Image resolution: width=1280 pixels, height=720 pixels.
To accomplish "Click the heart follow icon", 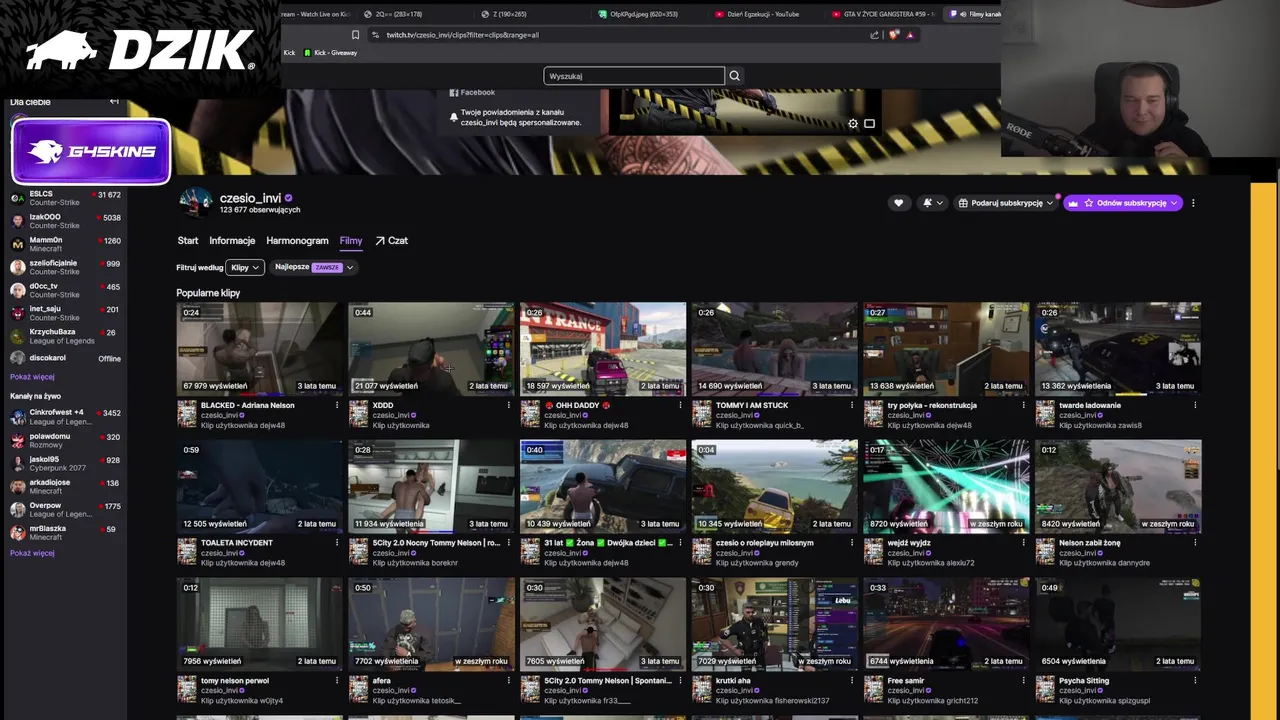I will [x=898, y=203].
